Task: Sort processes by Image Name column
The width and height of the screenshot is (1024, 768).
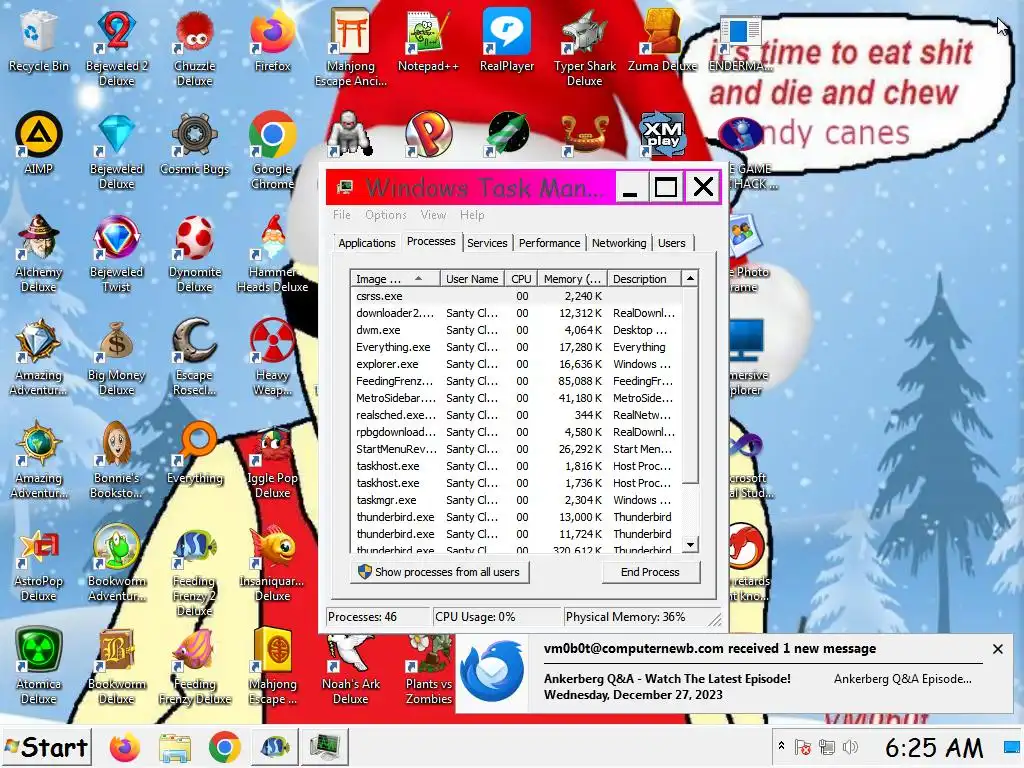Action: tap(394, 279)
